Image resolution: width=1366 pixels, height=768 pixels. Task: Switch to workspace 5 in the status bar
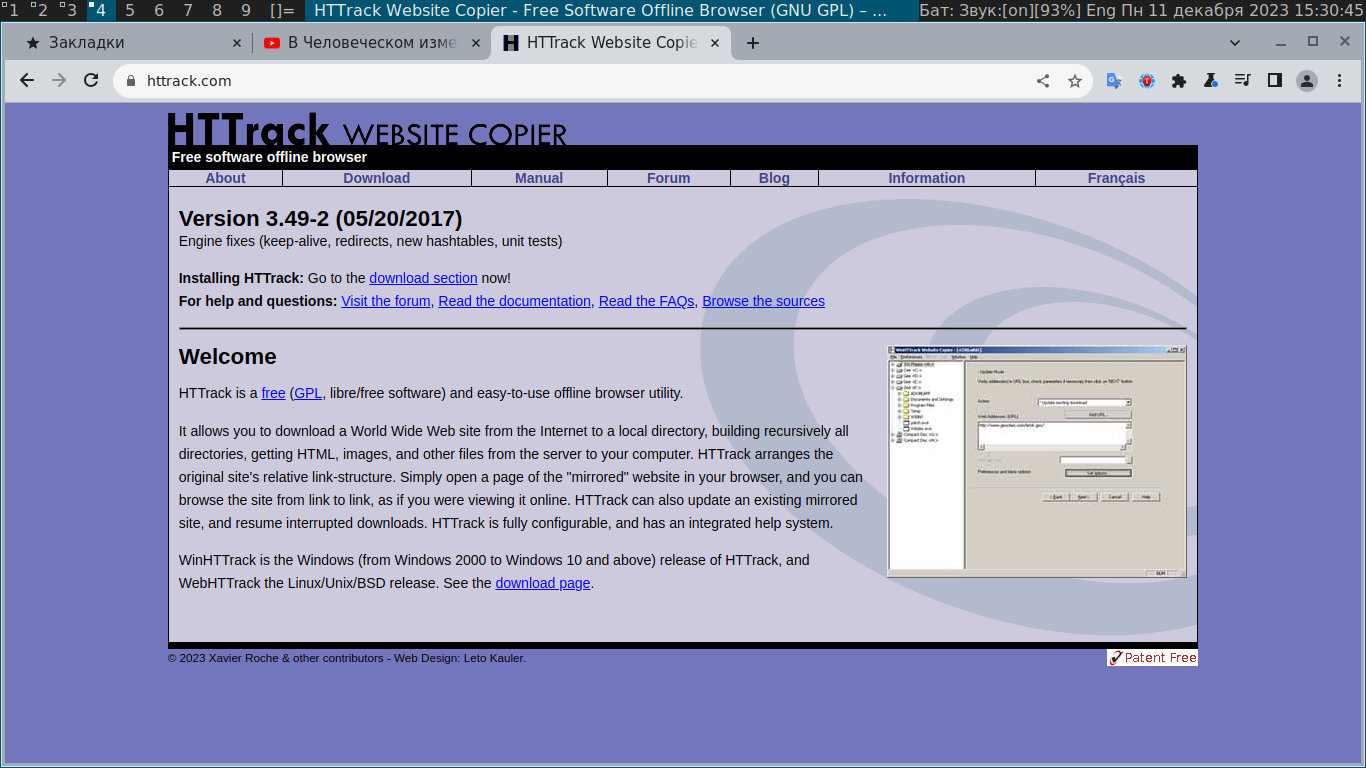point(130,11)
